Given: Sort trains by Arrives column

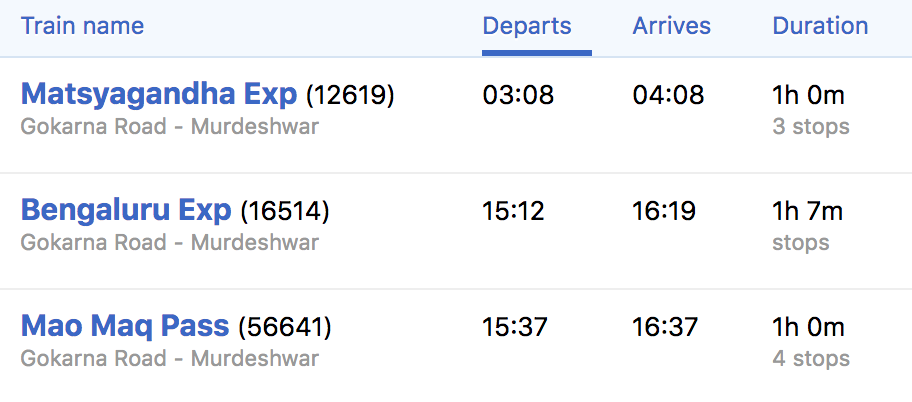Looking at the screenshot, I should pos(671,26).
